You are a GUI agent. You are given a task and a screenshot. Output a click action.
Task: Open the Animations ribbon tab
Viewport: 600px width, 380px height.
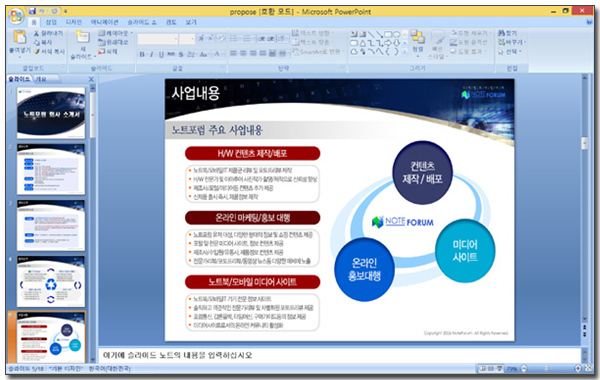tap(104, 22)
